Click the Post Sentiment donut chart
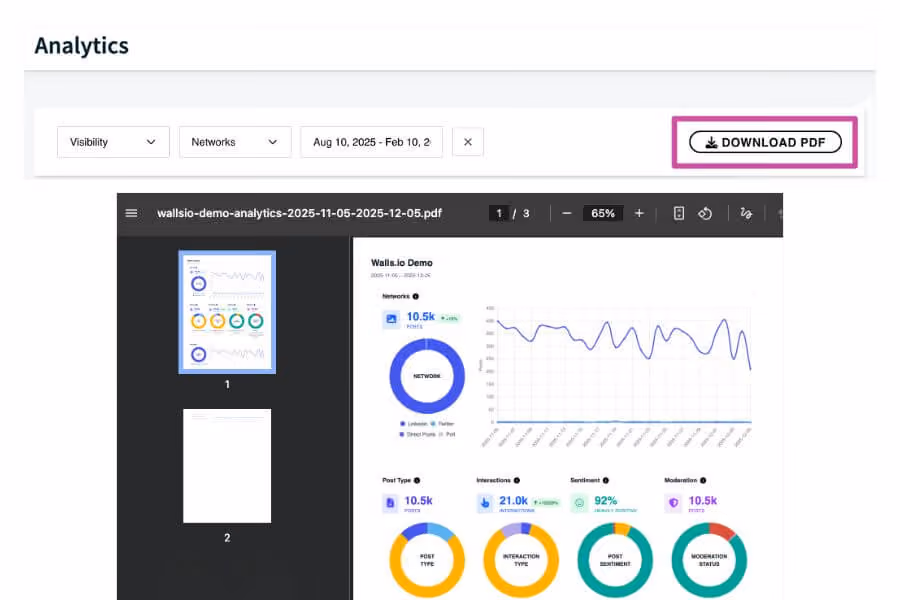 coord(615,560)
